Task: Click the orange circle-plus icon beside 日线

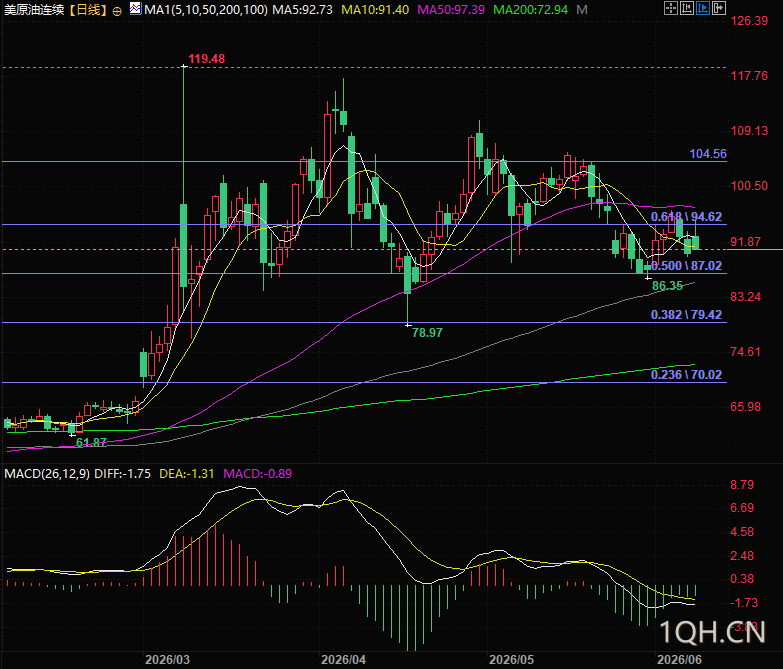Action: (x=117, y=11)
